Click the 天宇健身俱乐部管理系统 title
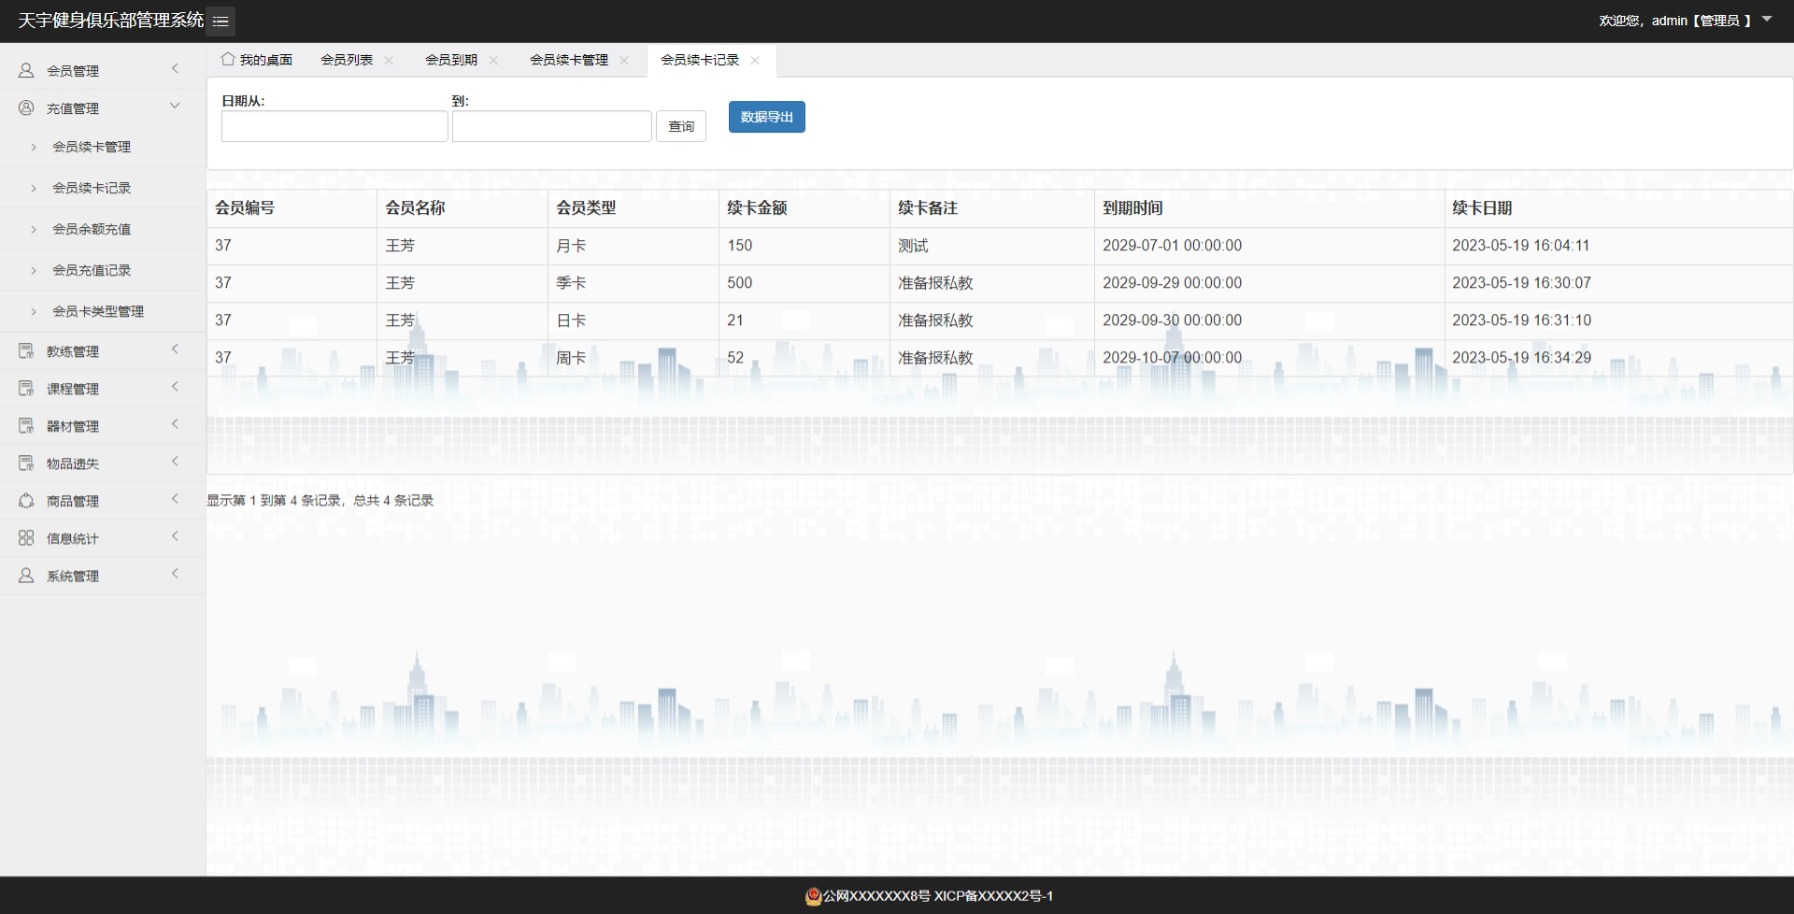The image size is (1794, 914). click(111, 20)
